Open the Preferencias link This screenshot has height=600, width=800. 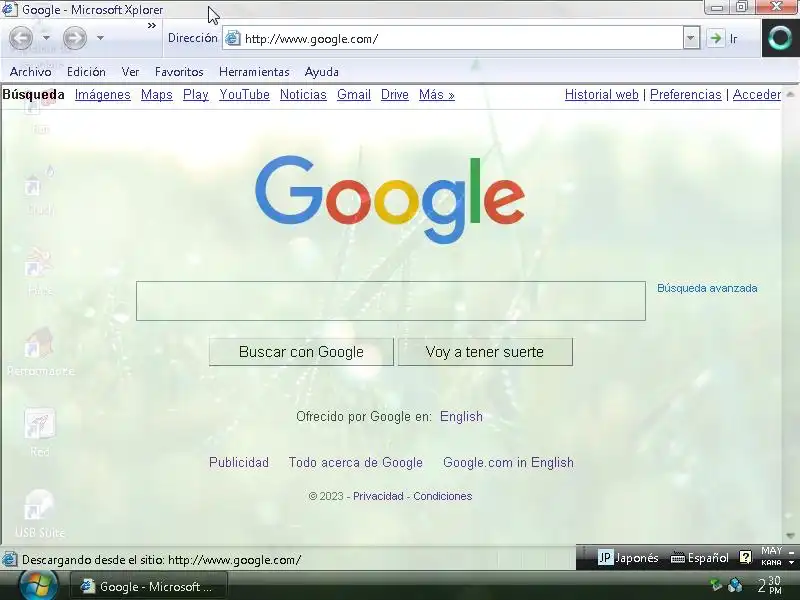pos(686,94)
